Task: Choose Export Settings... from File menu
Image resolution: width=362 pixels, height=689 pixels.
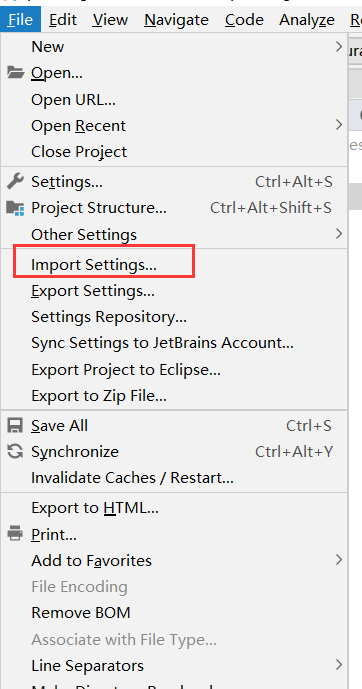Action: point(174,291)
